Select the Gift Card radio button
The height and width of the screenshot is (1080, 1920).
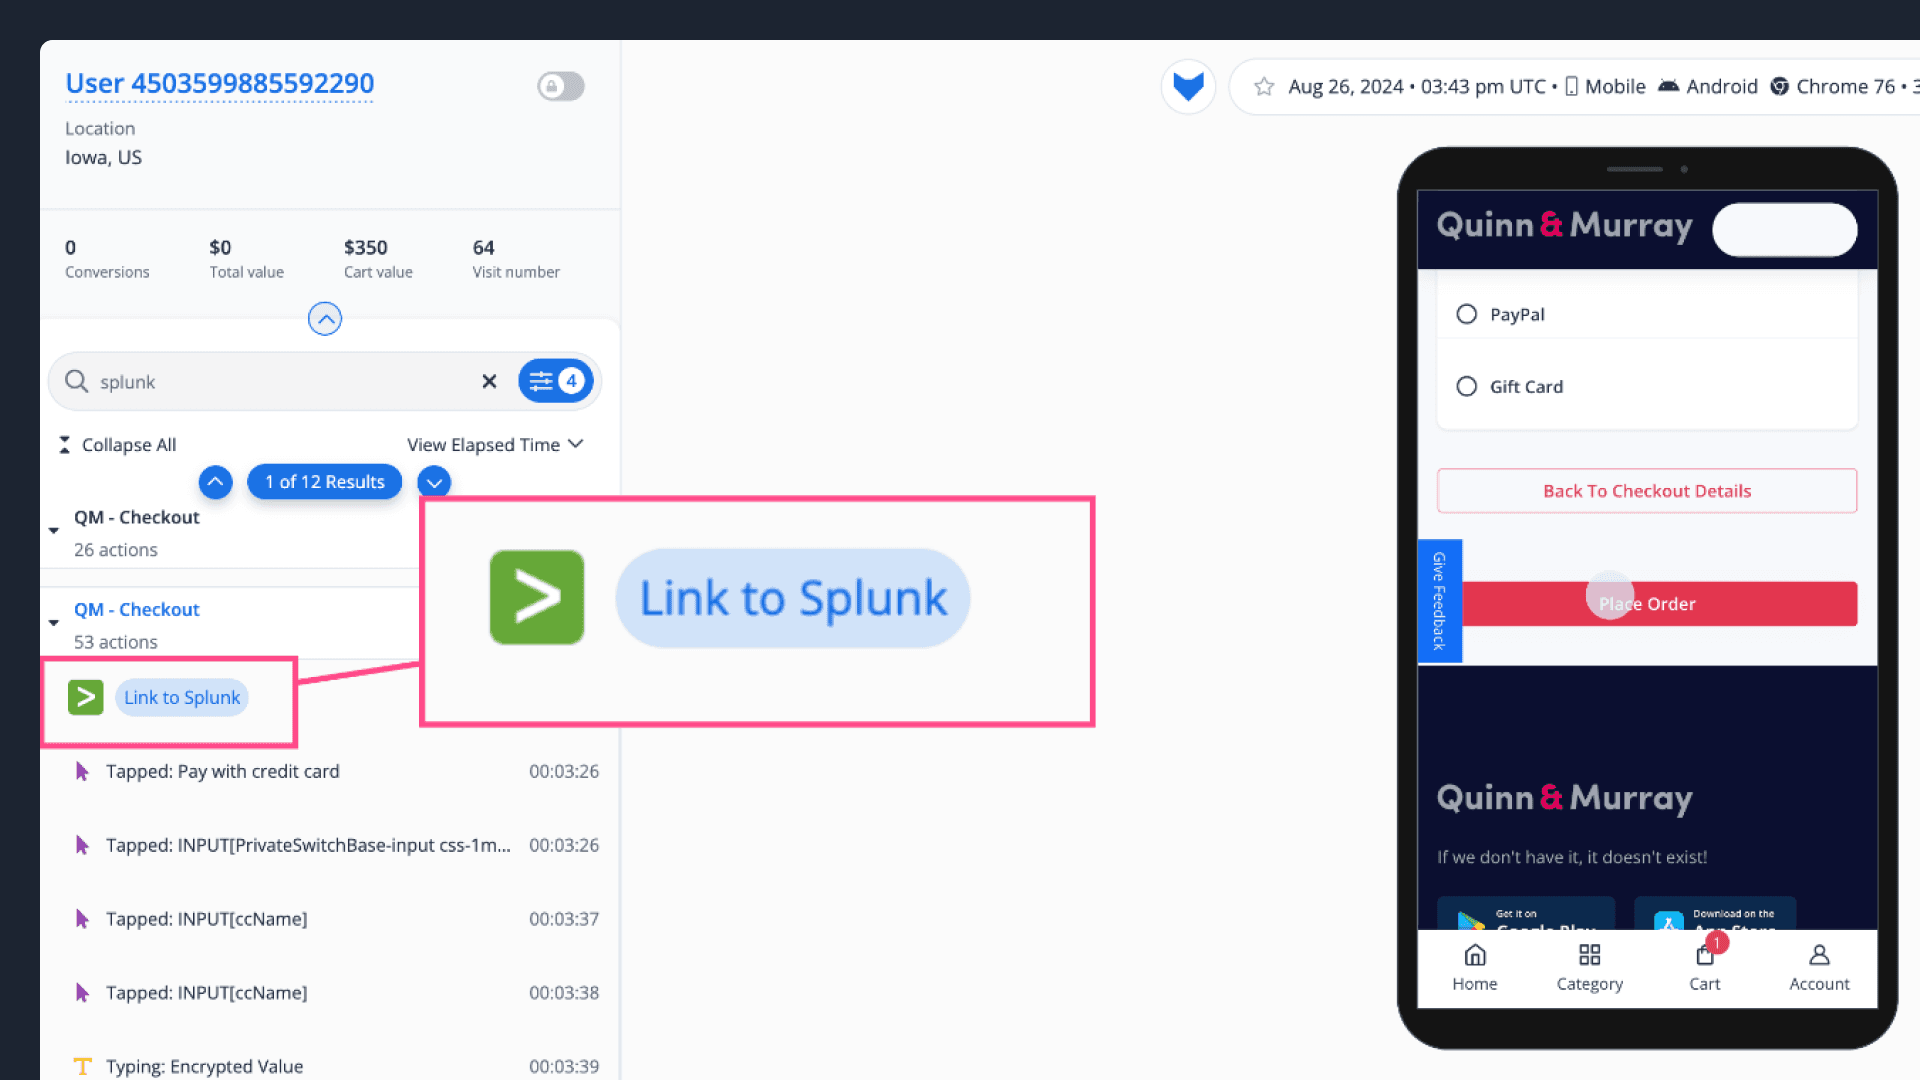click(1466, 386)
